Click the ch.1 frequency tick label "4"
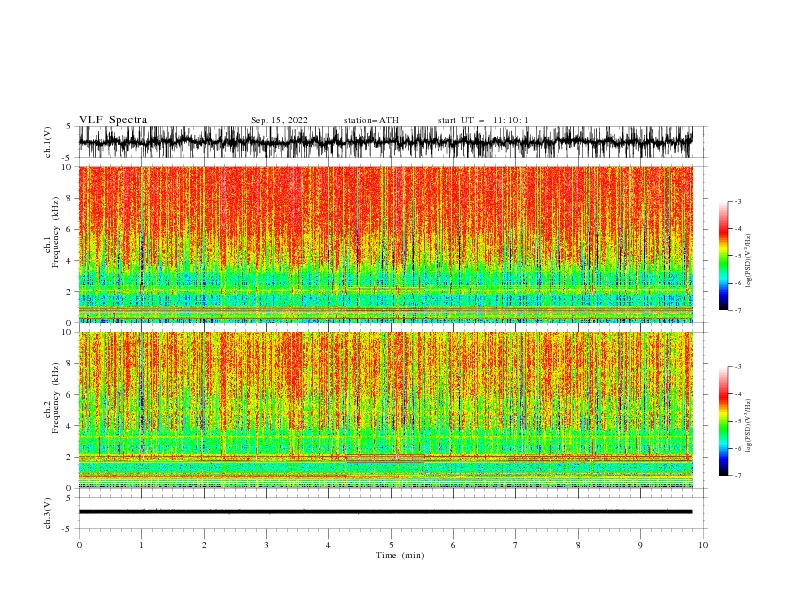 pos(70,261)
